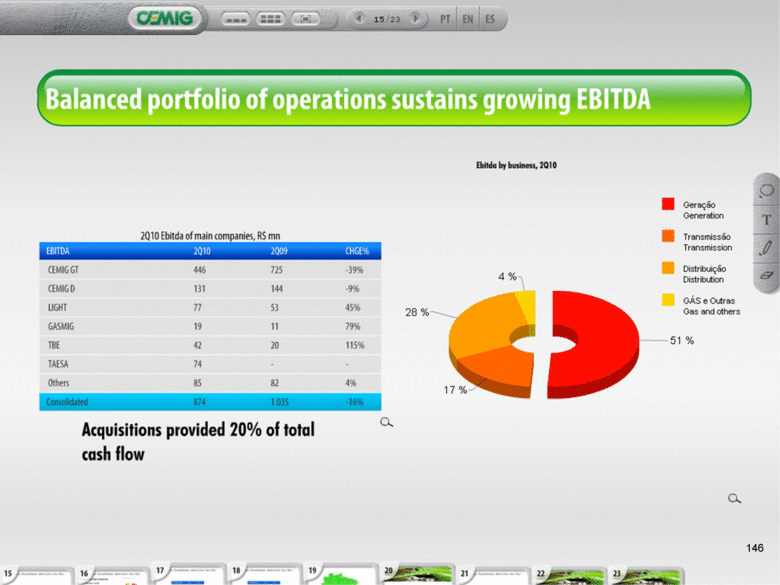Click the CHGE% column header

tap(357, 251)
